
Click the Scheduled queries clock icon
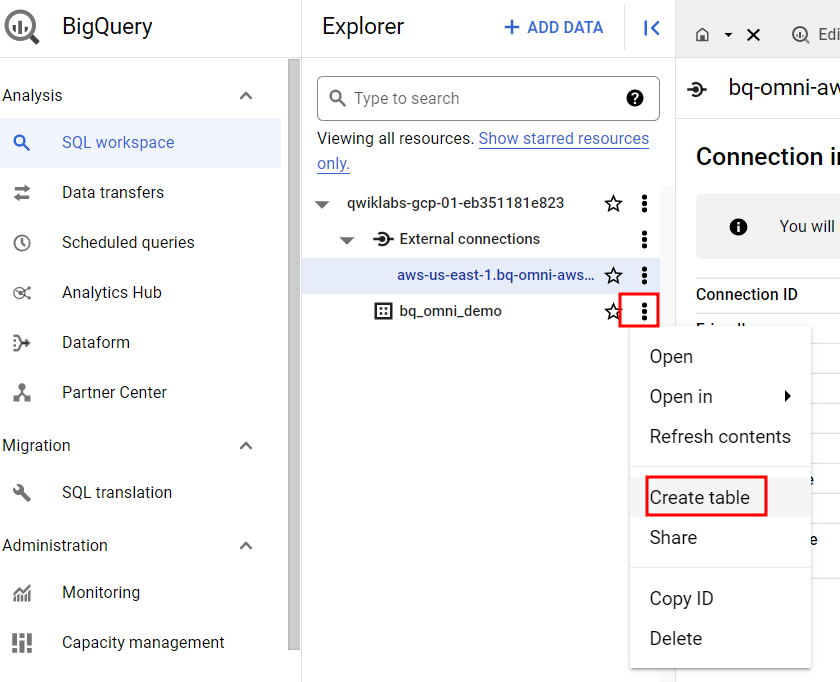coord(22,243)
